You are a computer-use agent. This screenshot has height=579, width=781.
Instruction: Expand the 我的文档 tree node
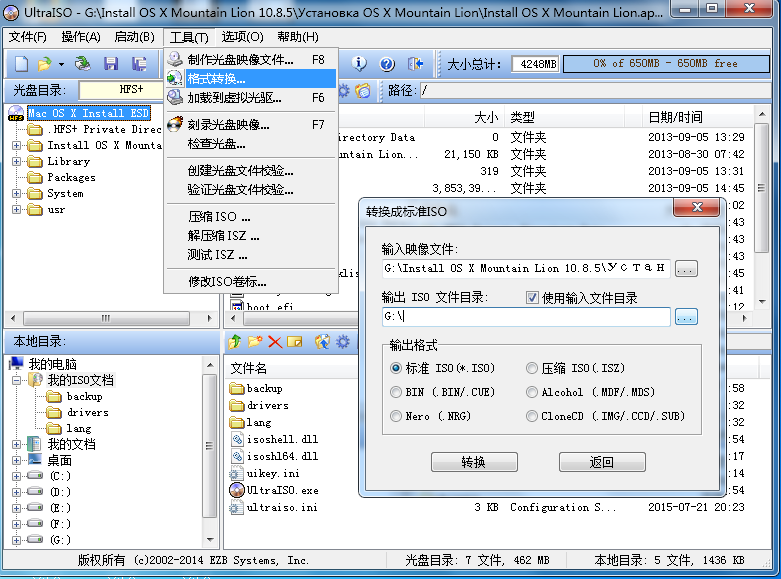16,444
